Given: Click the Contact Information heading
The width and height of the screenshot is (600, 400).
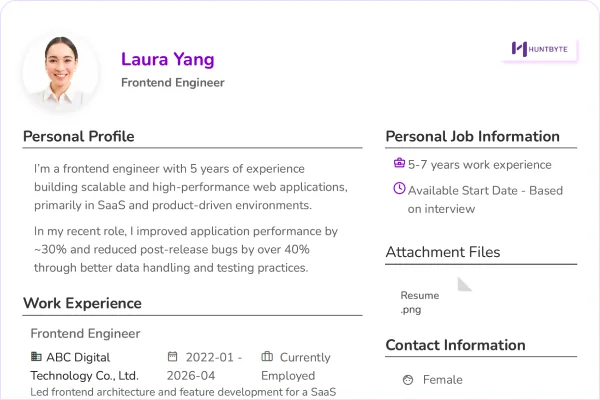Looking at the screenshot, I should tap(455, 345).
